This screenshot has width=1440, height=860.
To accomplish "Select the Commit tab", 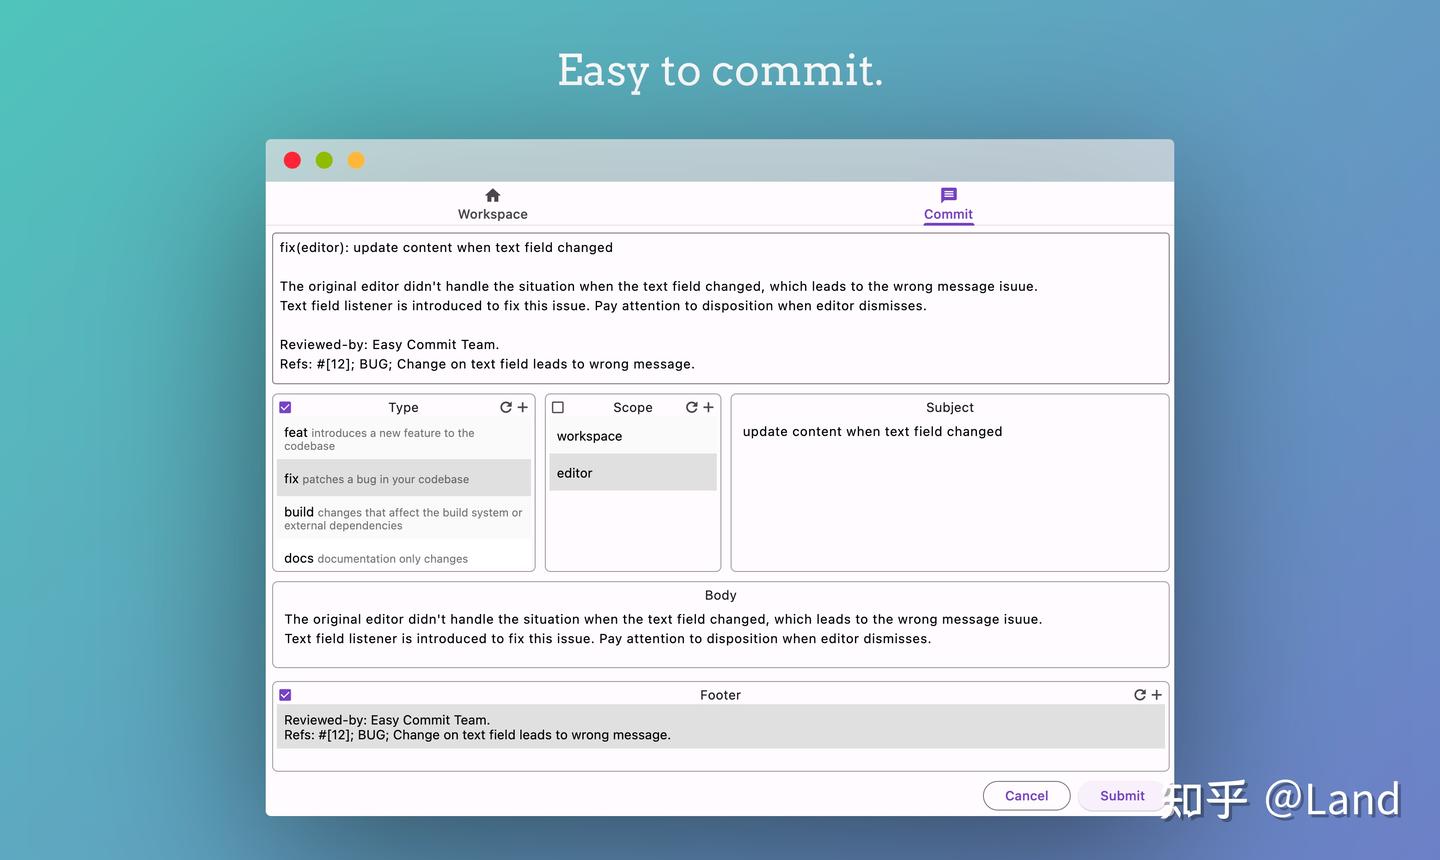I will tap(948, 214).
